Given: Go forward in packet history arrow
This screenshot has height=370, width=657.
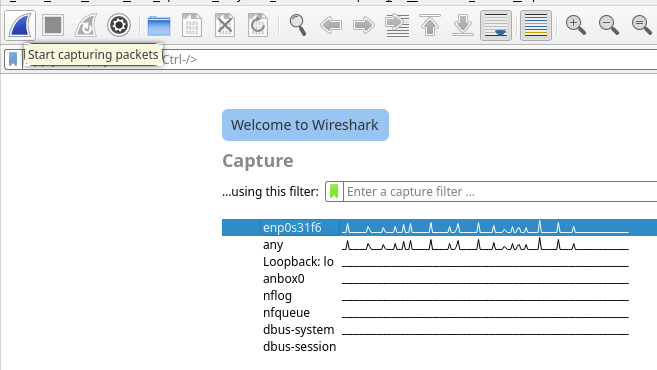Looking at the screenshot, I should click(364, 25).
